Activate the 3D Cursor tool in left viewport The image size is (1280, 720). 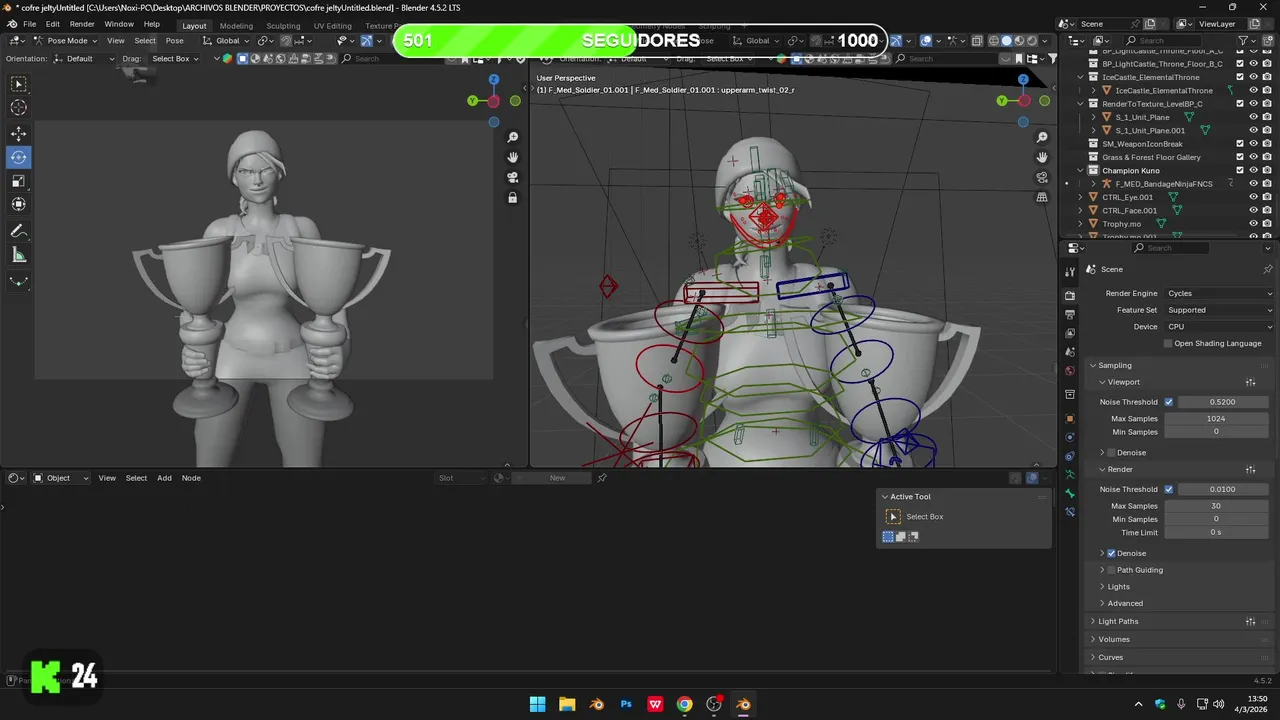(19, 108)
